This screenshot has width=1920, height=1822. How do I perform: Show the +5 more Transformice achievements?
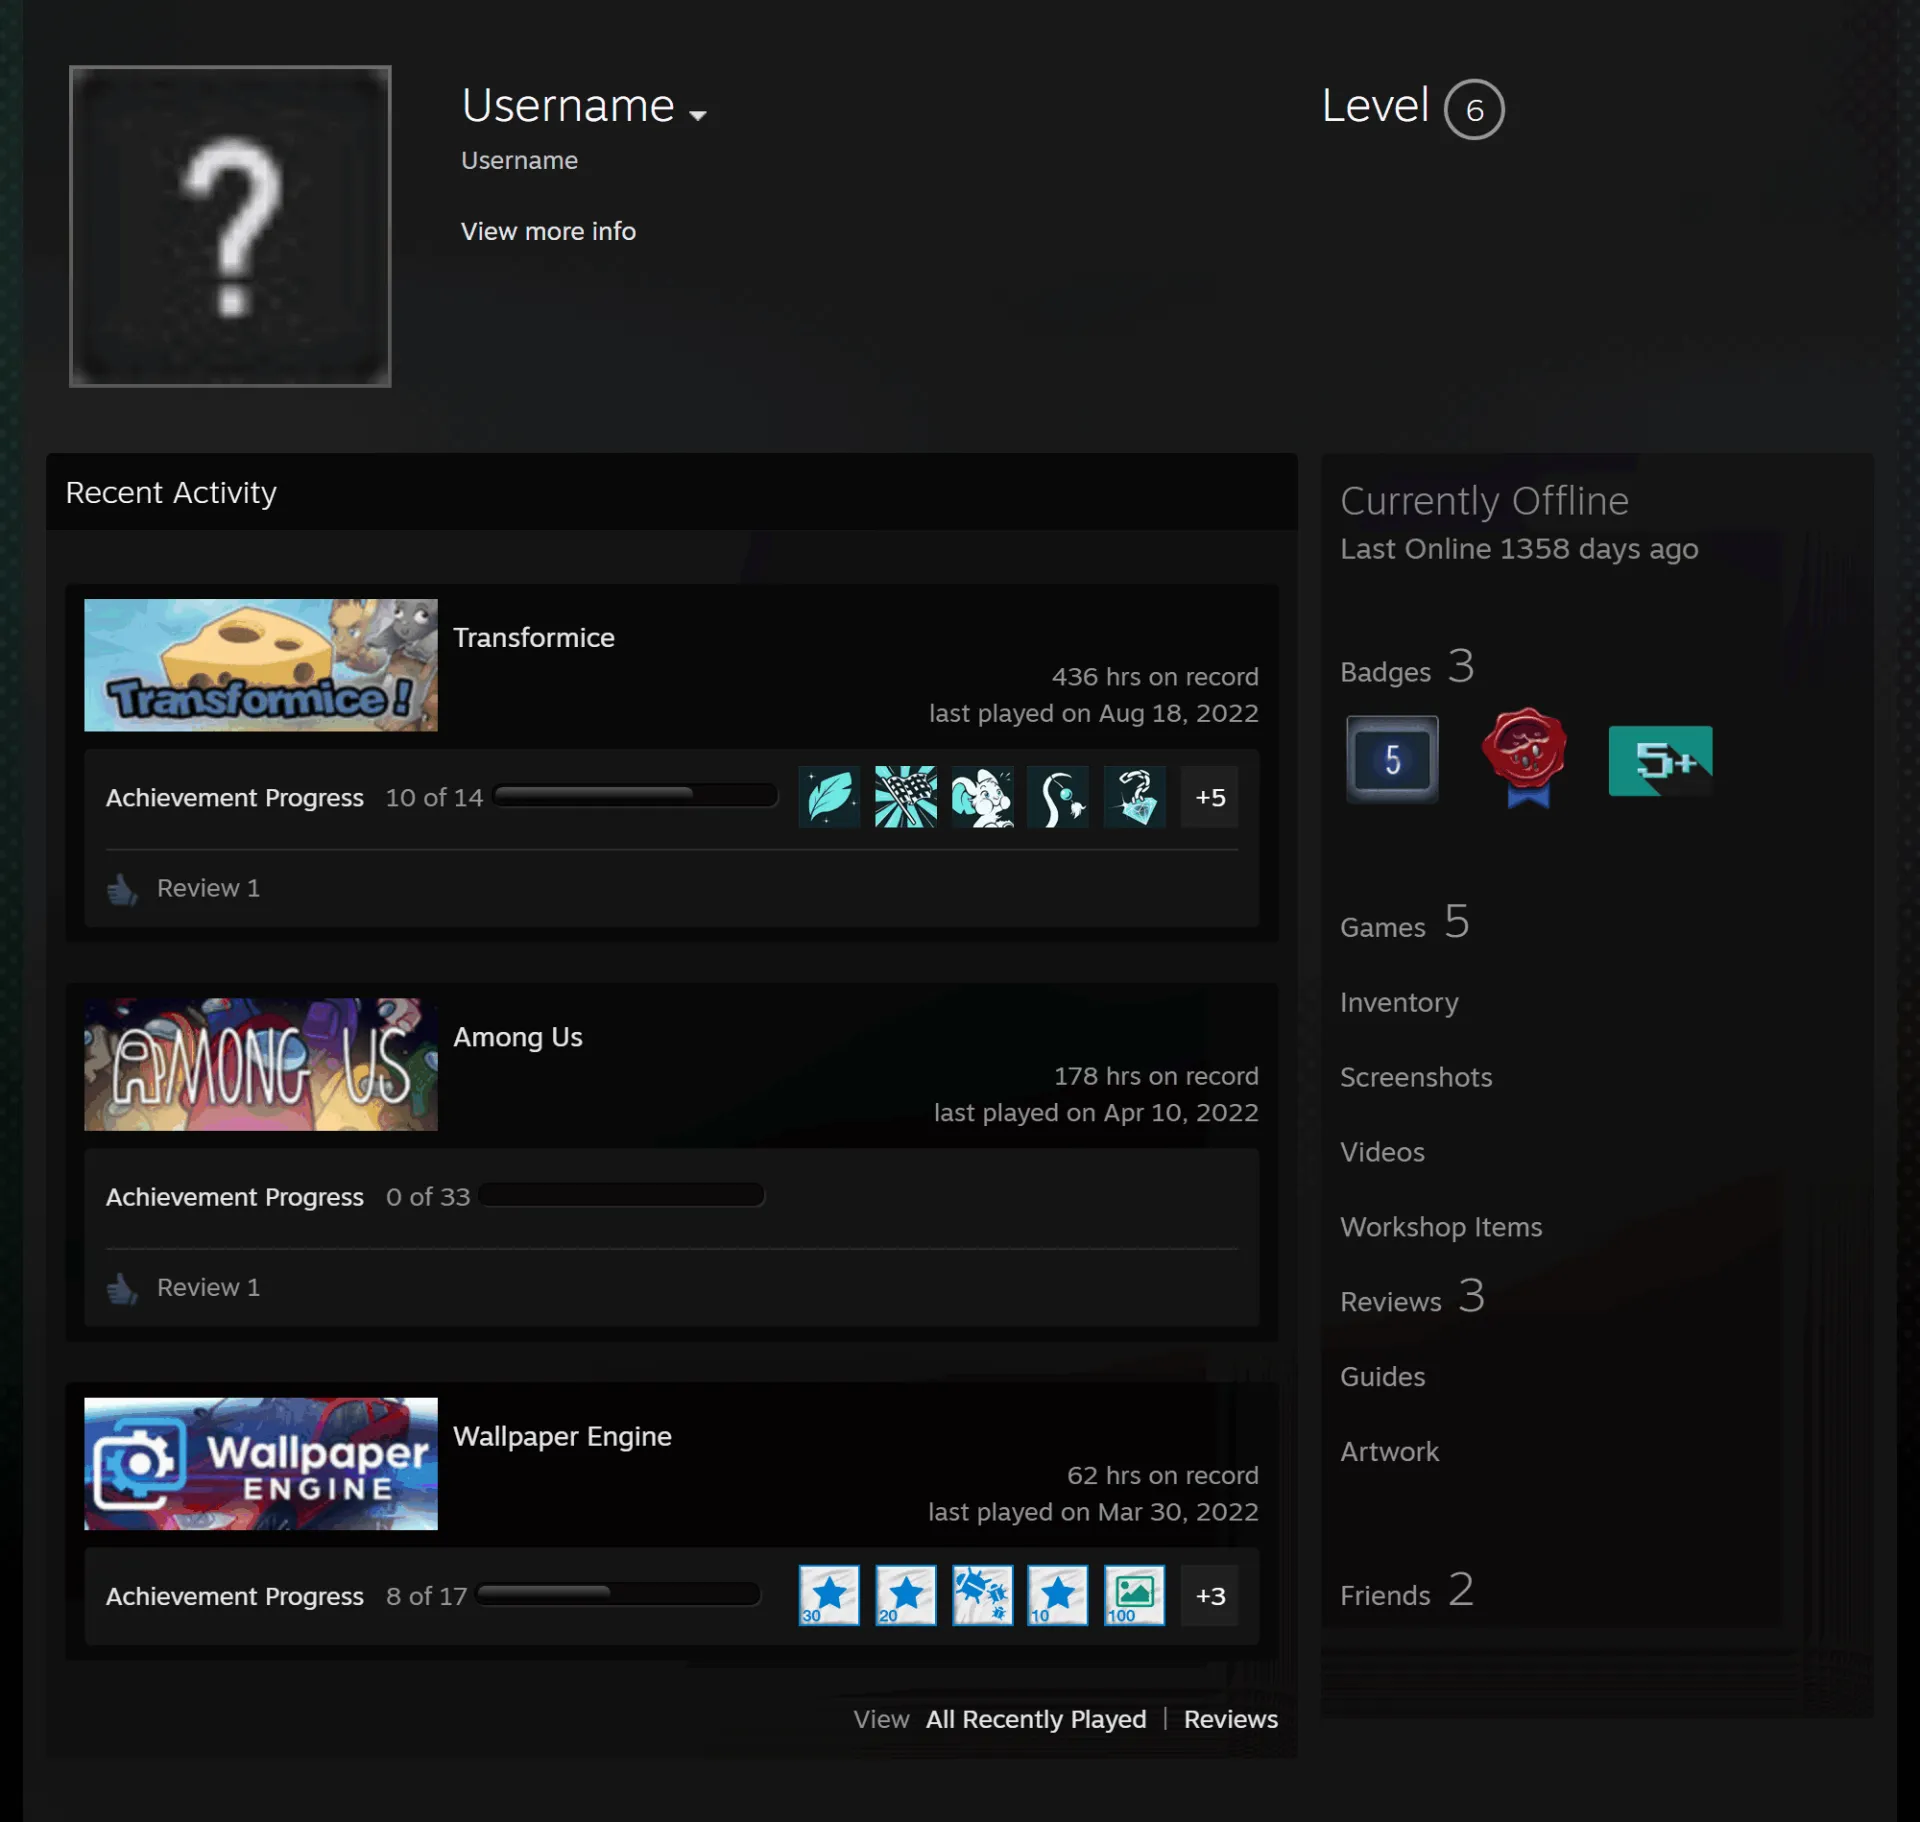coord(1210,797)
